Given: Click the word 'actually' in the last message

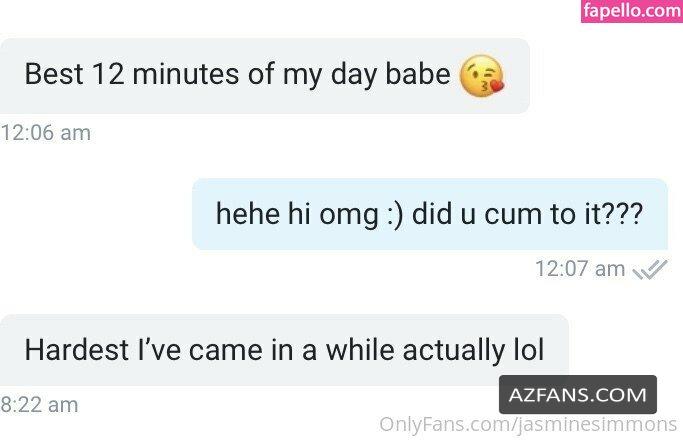Looking at the screenshot, I should click(453, 351).
